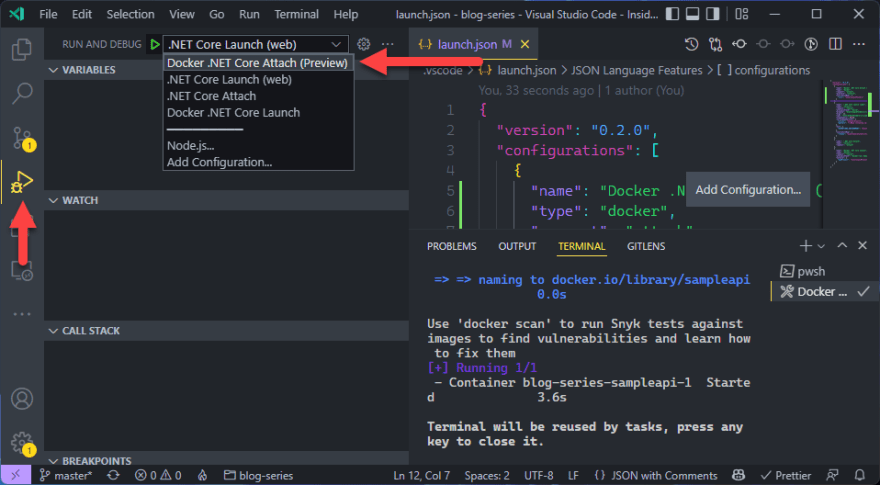Click the Add Configuration... editor button

748,190
